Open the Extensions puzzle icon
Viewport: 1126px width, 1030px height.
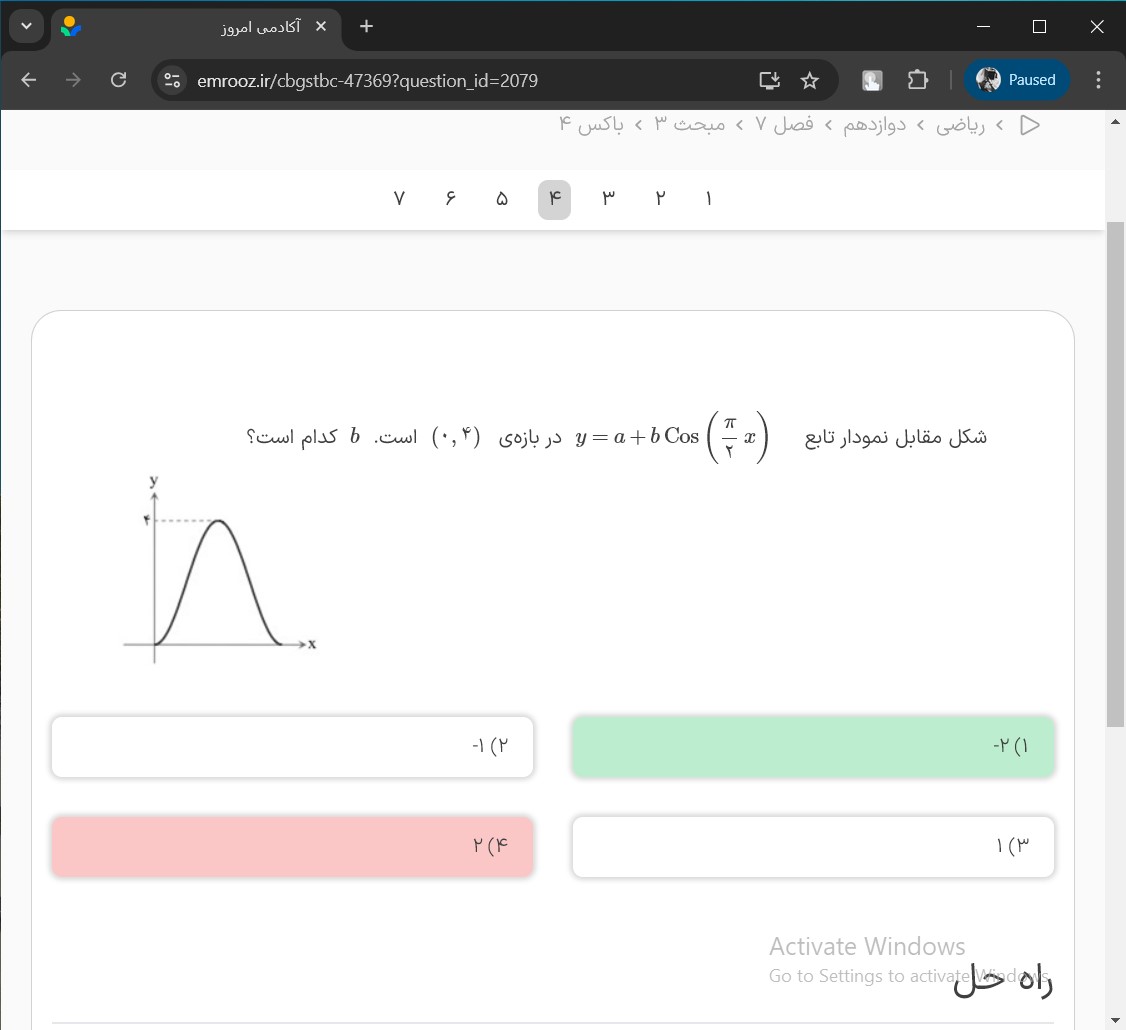coord(918,80)
